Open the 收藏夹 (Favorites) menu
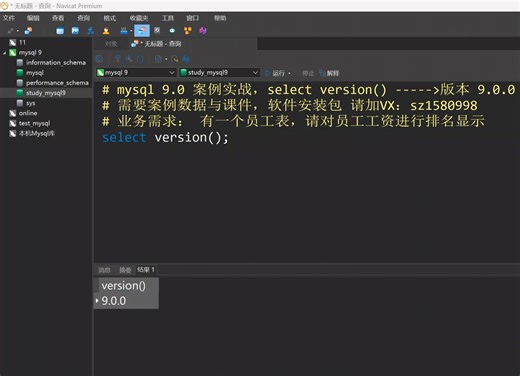This screenshot has width=520, height=376. (x=139, y=18)
